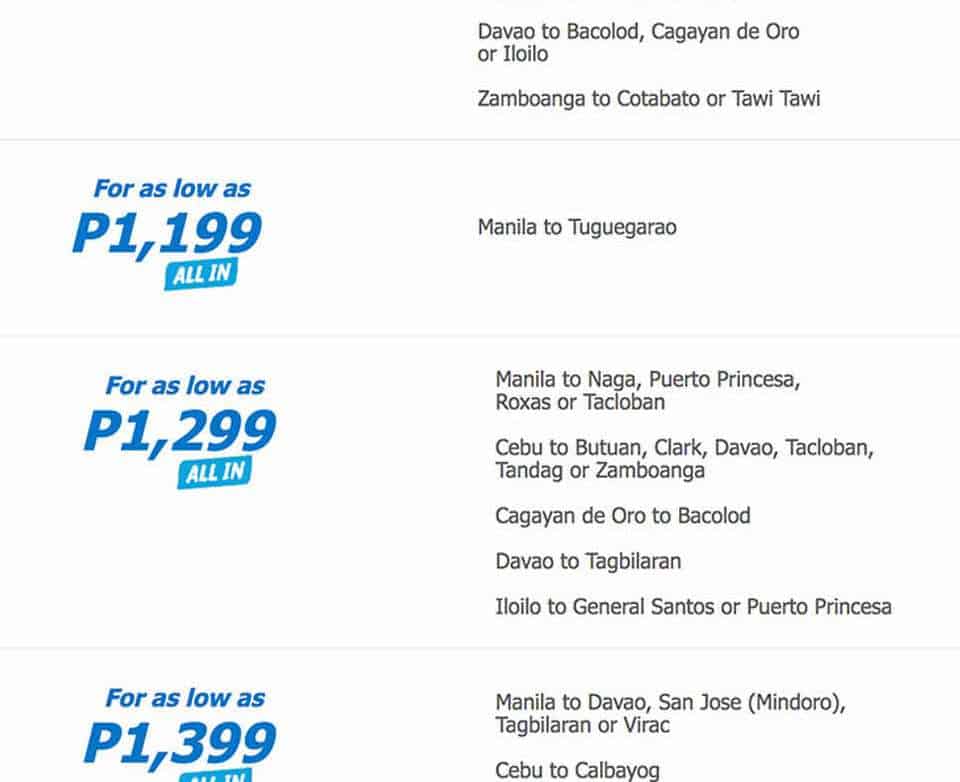Click 'For as low as' above P1,199
Image resolution: width=960 pixels, height=782 pixels.
click(x=172, y=188)
